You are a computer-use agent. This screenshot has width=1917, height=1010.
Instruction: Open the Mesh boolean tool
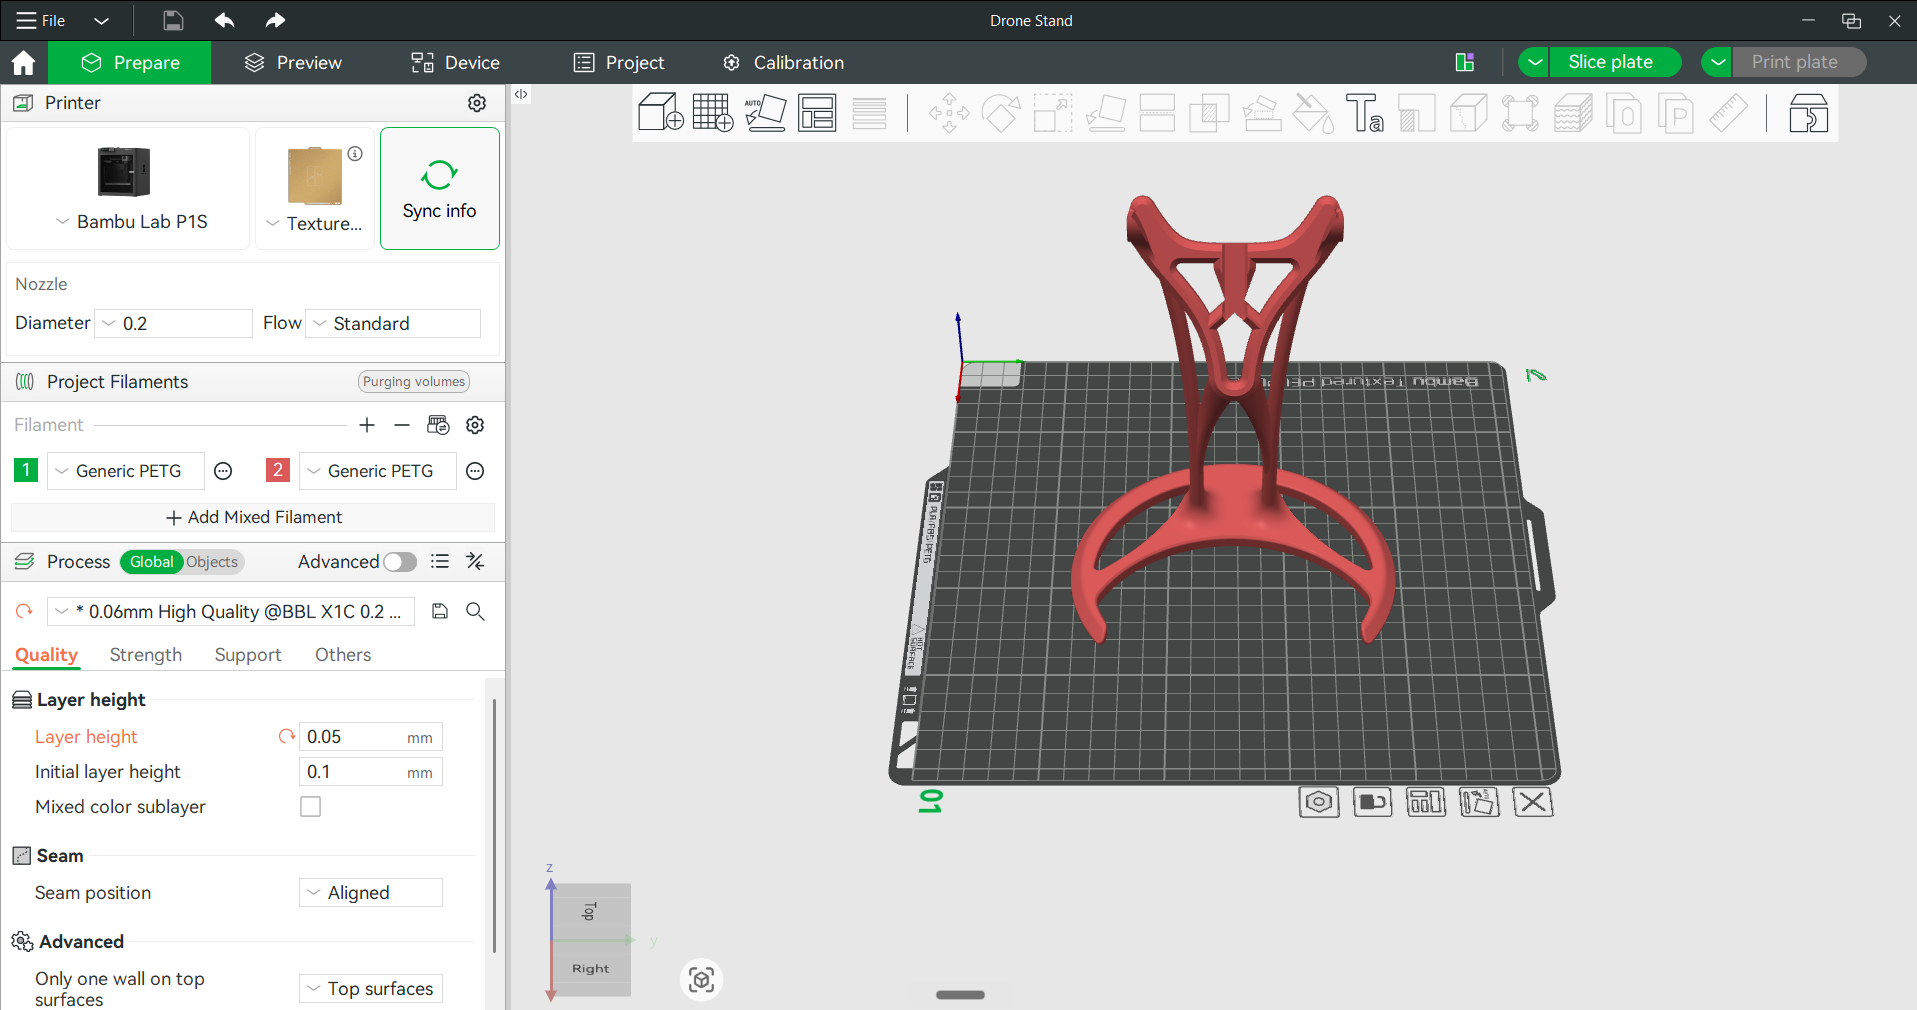tap(1209, 113)
